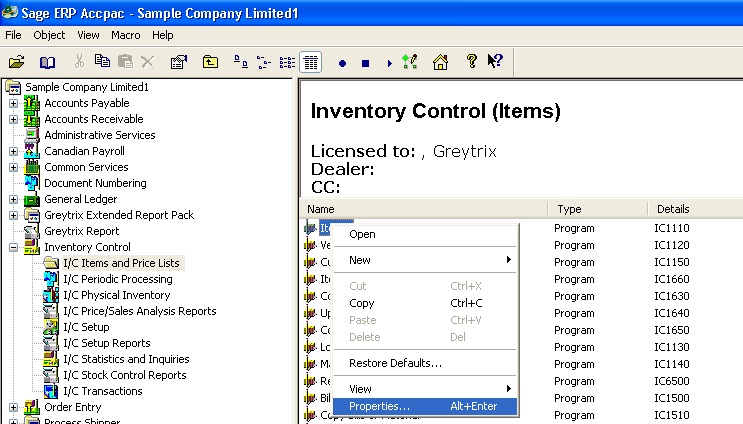743x424 pixels.
Task: Open the View submenu in context menu
Action: 425,389
